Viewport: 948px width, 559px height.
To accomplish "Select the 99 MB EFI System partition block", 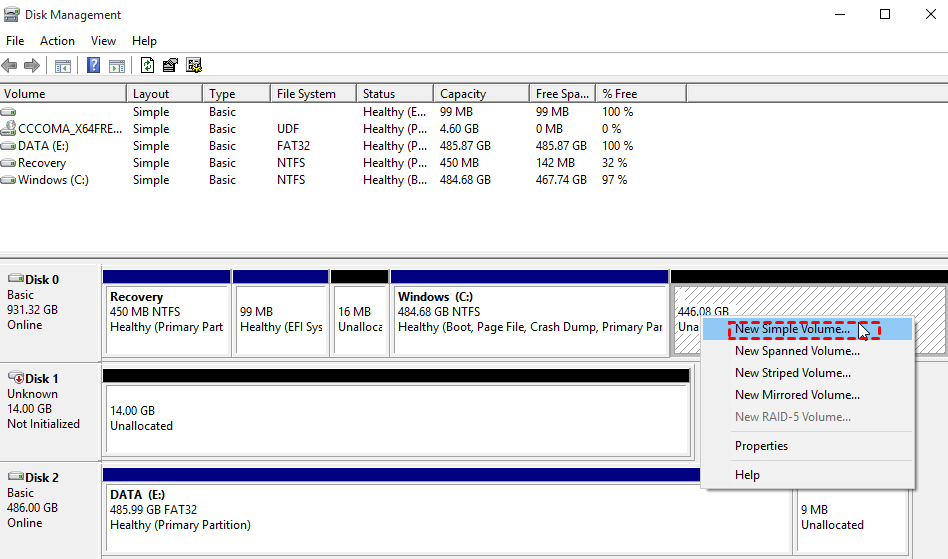I will [281, 313].
